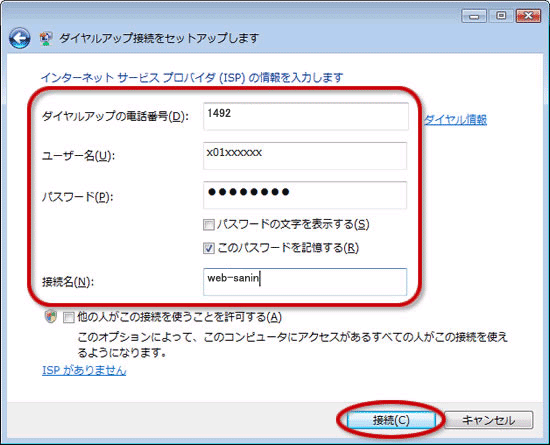Minimize the setup window
The width and height of the screenshot is (550, 445).
pos(474,16)
